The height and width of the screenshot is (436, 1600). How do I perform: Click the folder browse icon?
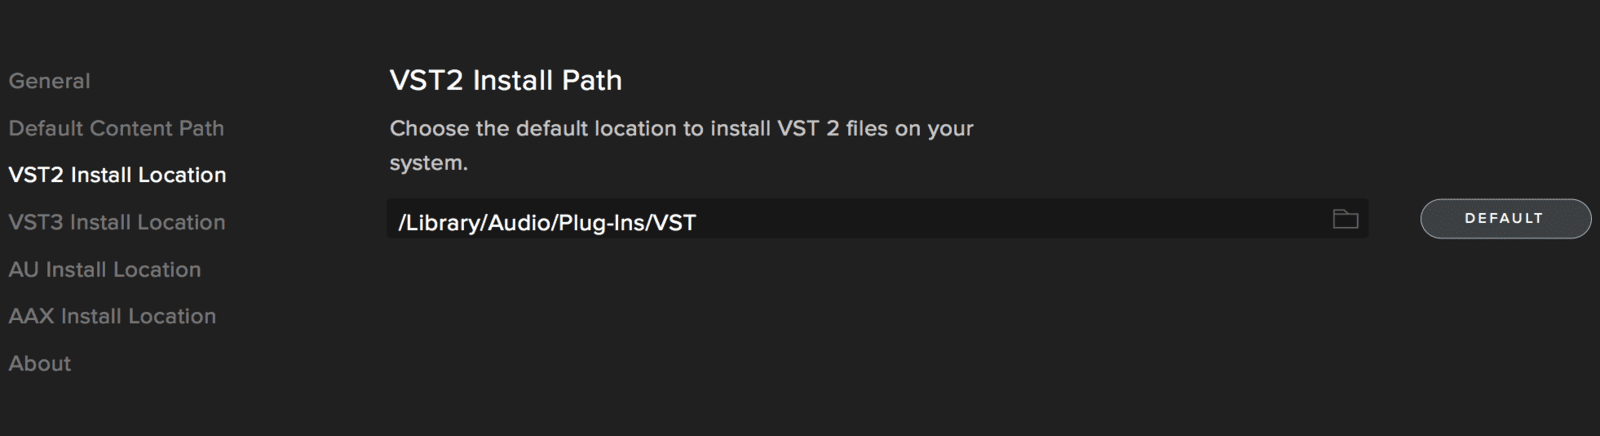[1345, 219]
